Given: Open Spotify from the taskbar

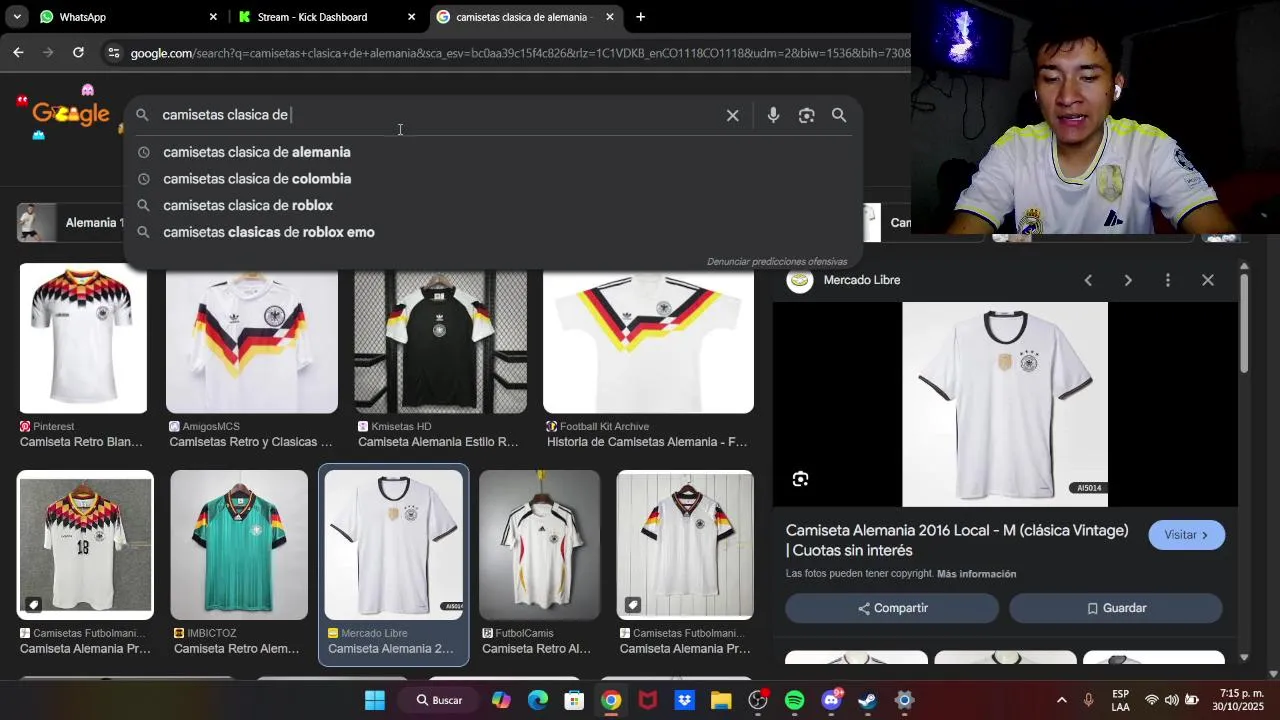Looking at the screenshot, I should click(x=794, y=700).
